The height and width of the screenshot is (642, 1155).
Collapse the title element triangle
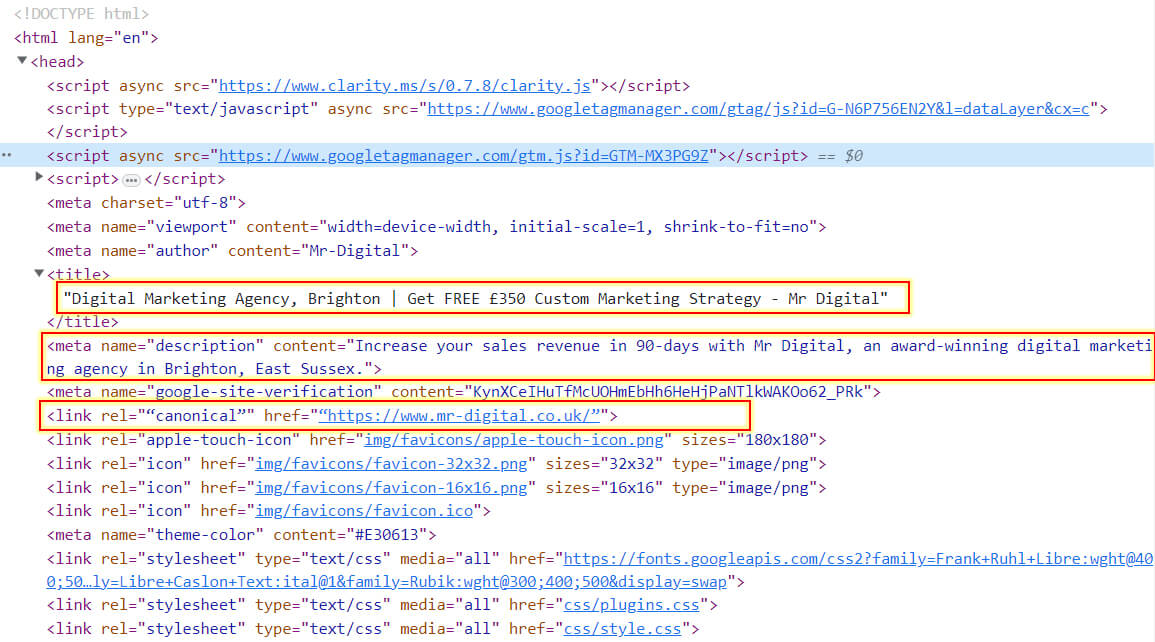coord(39,273)
